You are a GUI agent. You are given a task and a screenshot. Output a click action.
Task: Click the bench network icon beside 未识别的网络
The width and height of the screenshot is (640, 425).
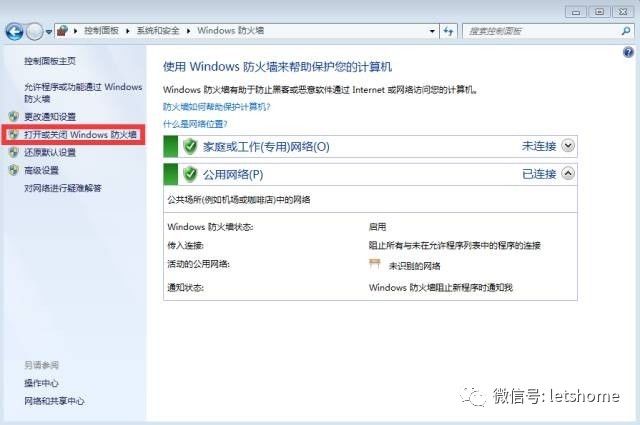[374, 264]
